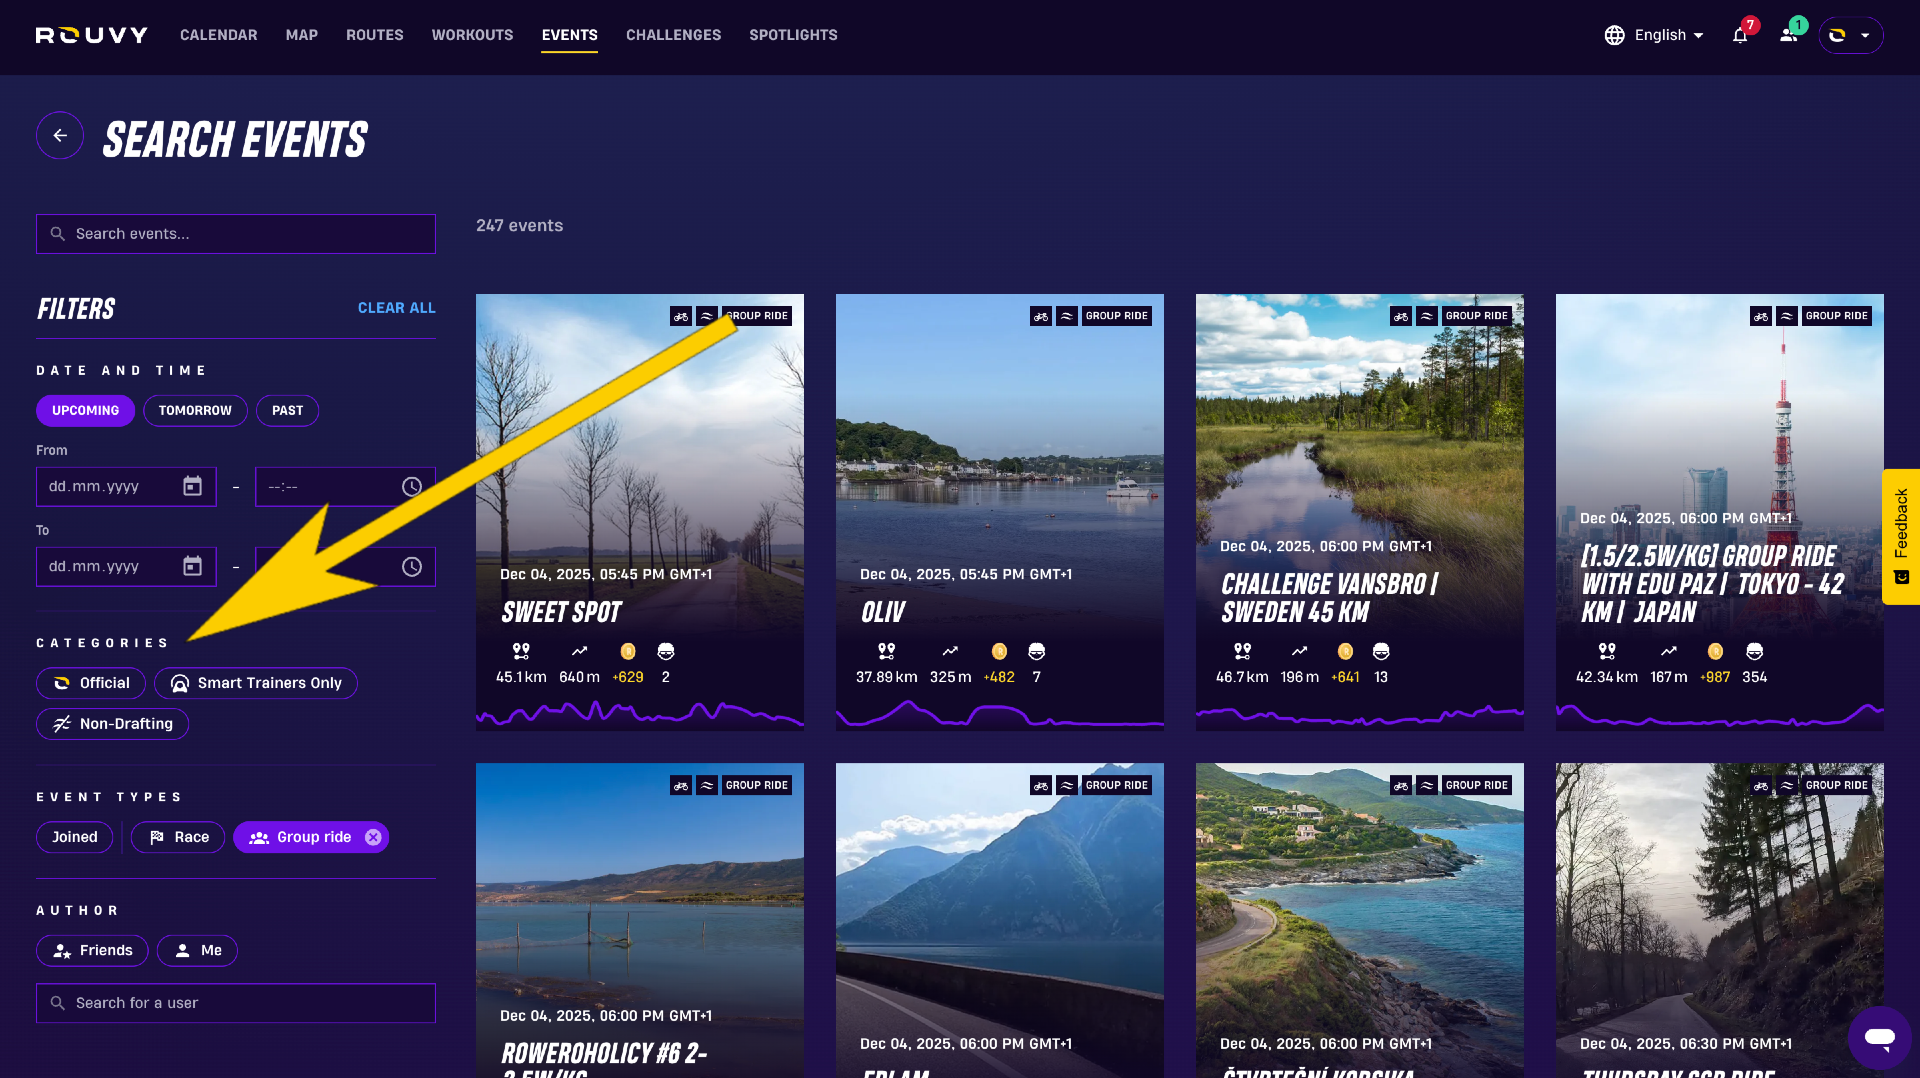
Task: Click the bike icon on Challenge Vansbro card
Action: [x=1401, y=316]
